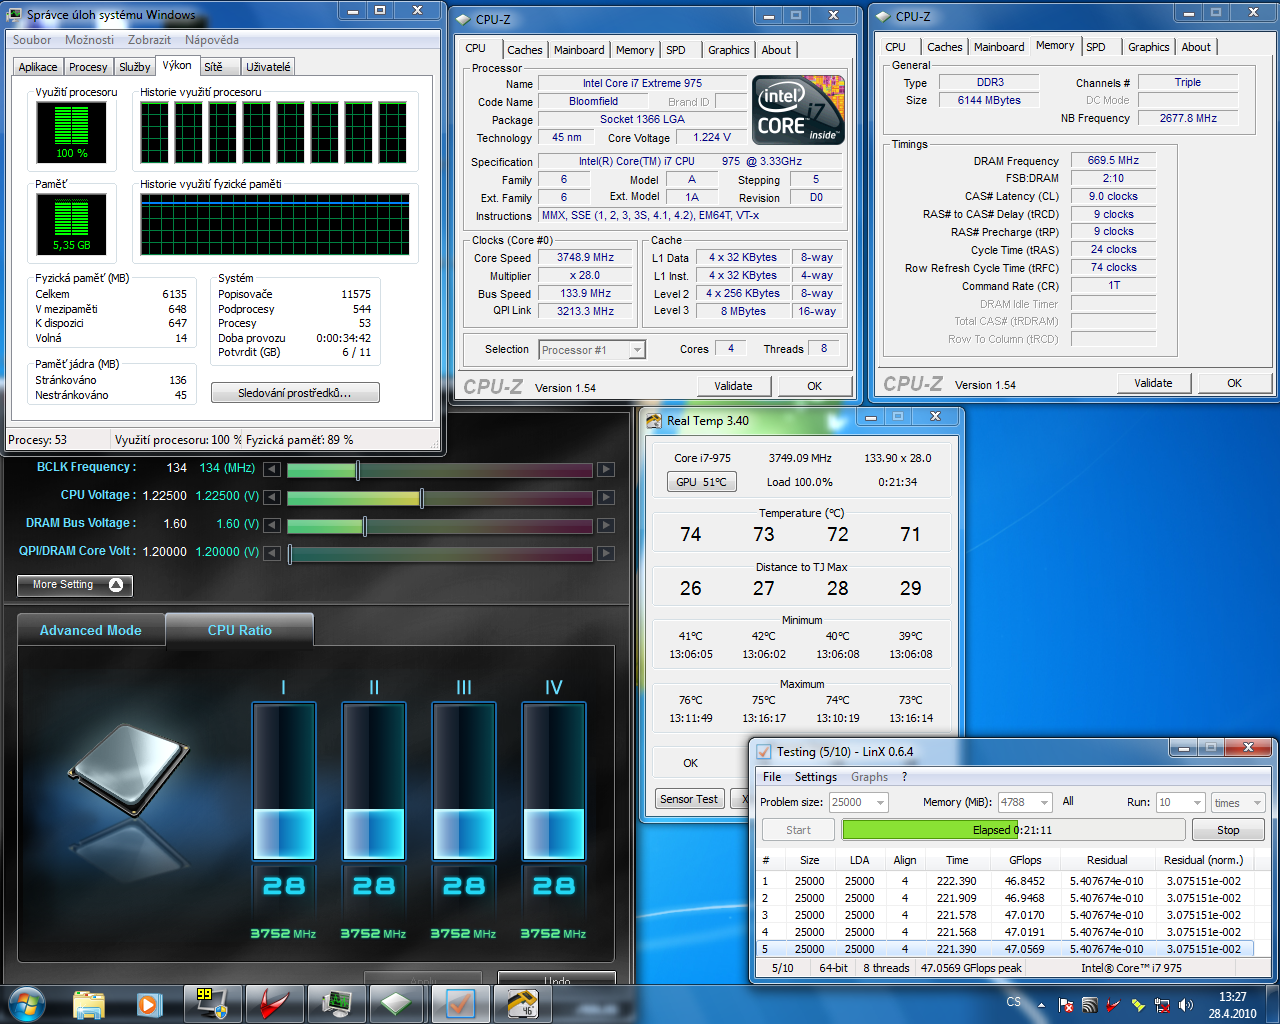The width and height of the screenshot is (1280, 1024).
Task: Show hidden tray icons arrow
Action: 1041,1005
